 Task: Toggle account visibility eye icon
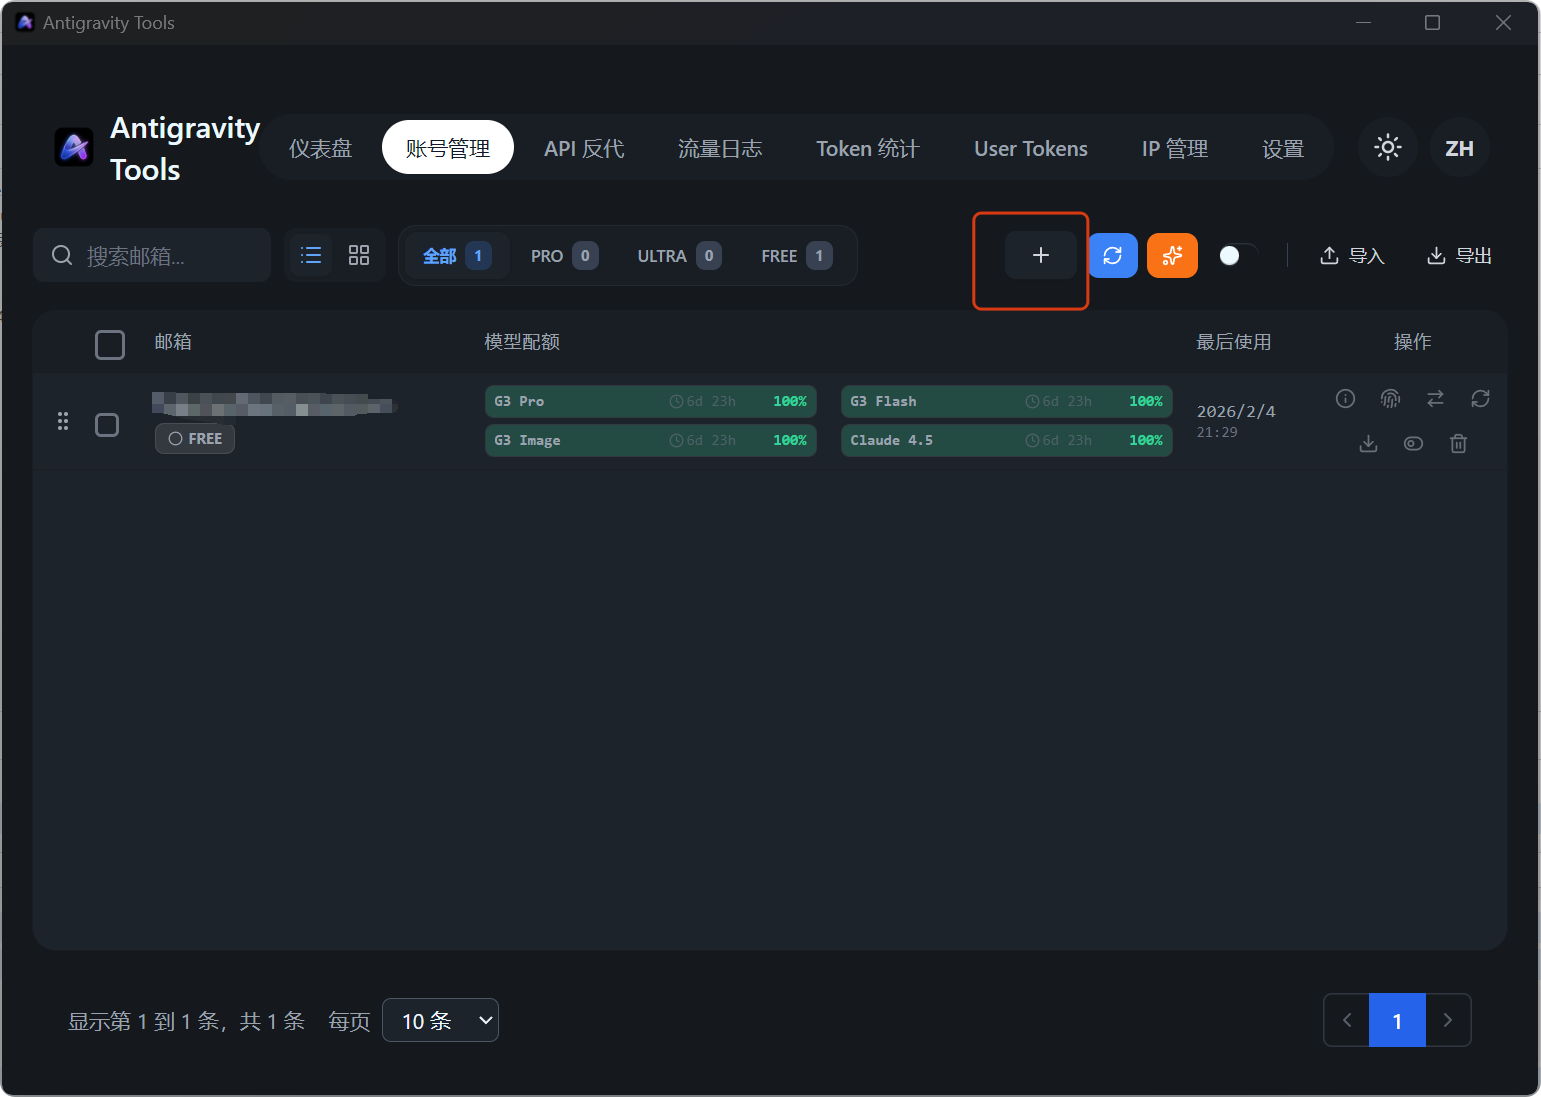tap(1413, 443)
